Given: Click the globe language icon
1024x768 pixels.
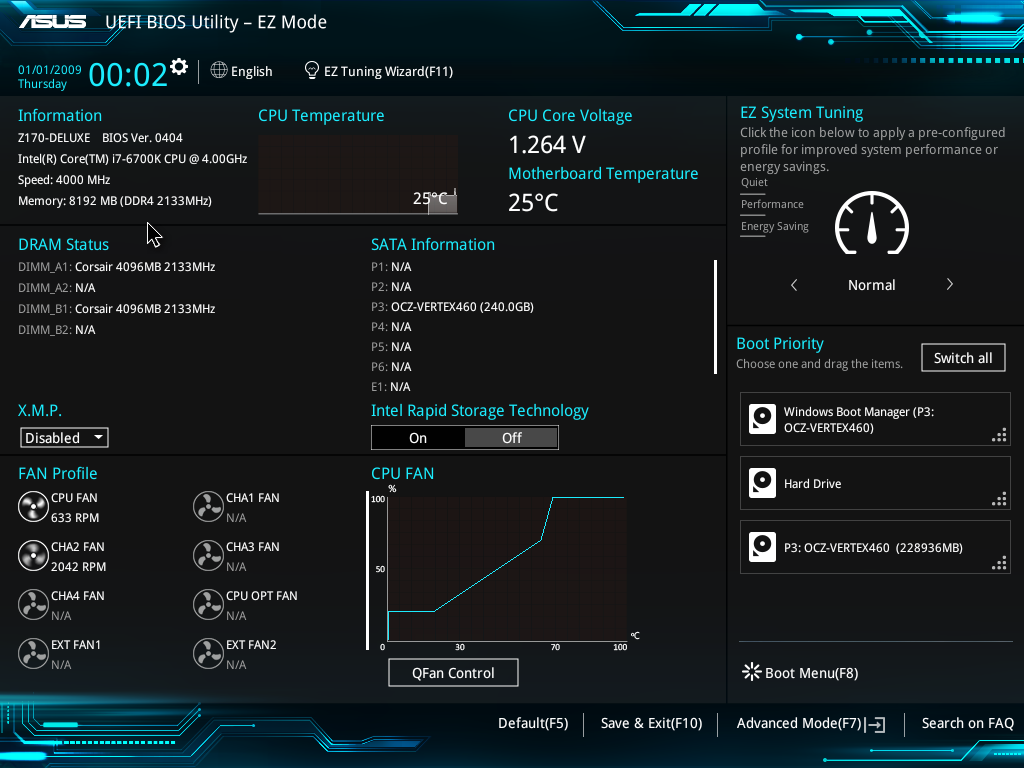Looking at the screenshot, I should click(219, 71).
